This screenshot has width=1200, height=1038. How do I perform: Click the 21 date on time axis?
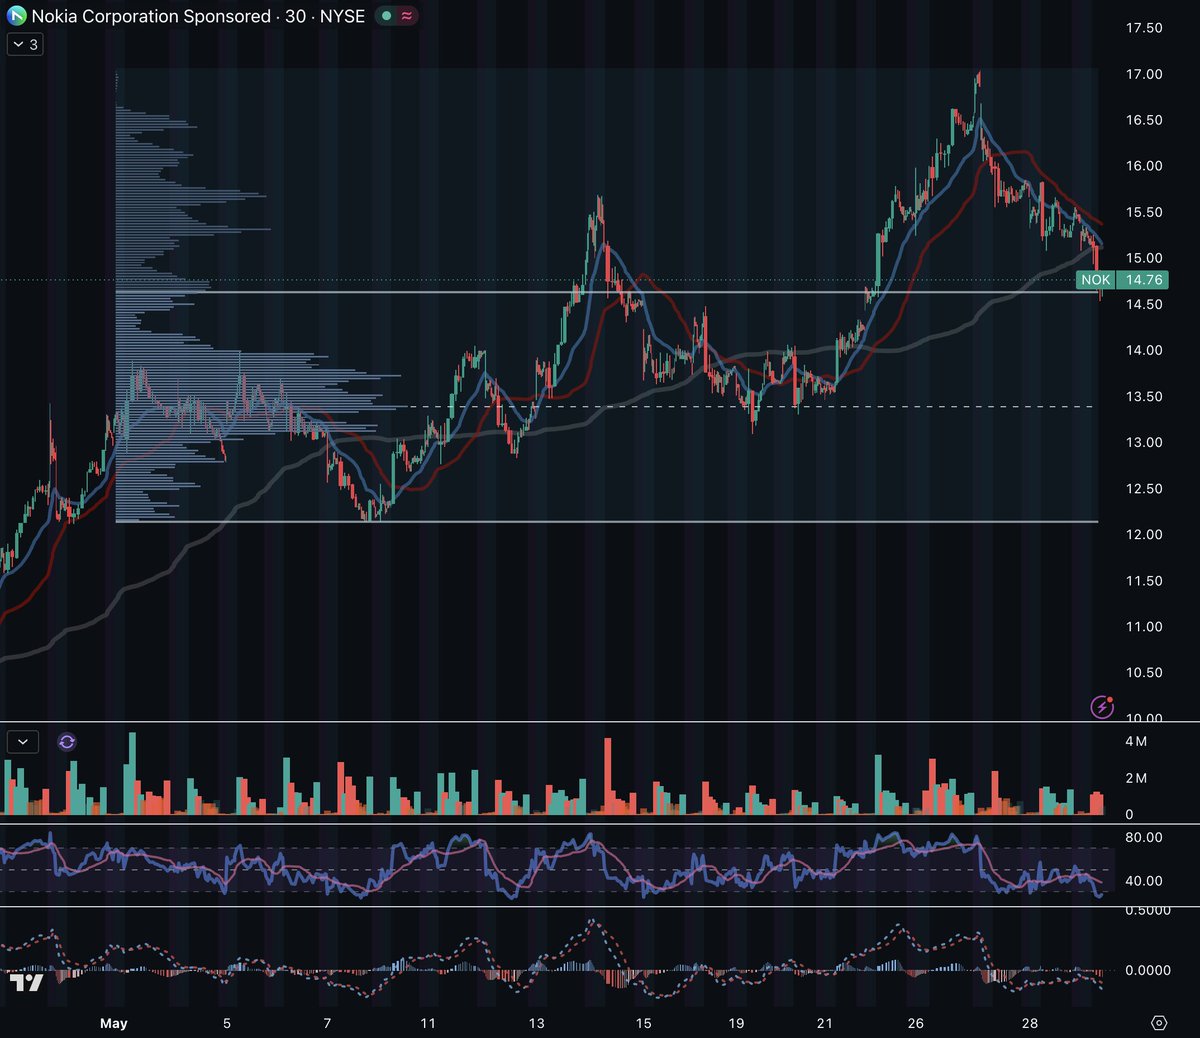824,1023
